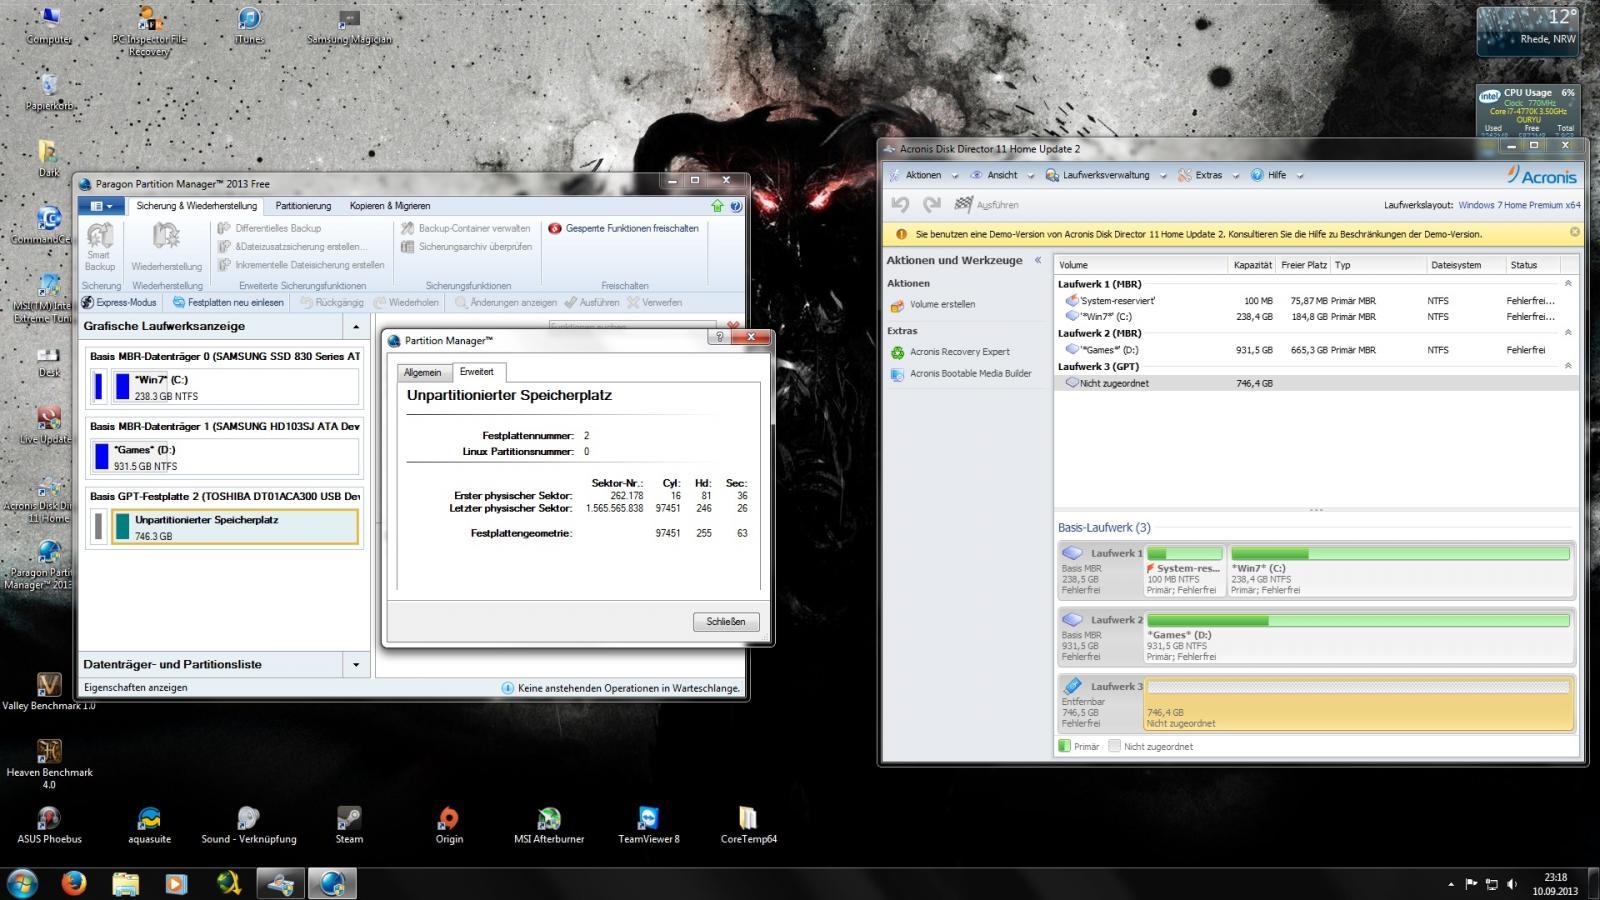Open the Erweitert tab in dialog
Screen dimensions: 1600x900
(x=477, y=371)
